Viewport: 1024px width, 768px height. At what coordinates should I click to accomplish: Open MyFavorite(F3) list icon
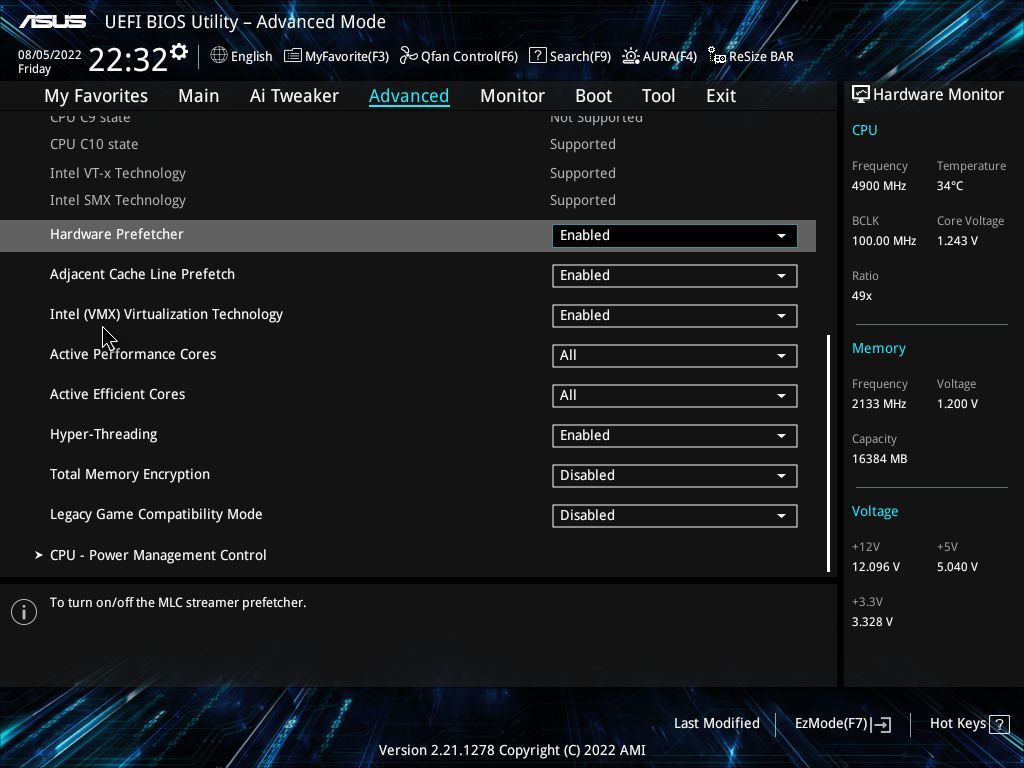pos(293,56)
